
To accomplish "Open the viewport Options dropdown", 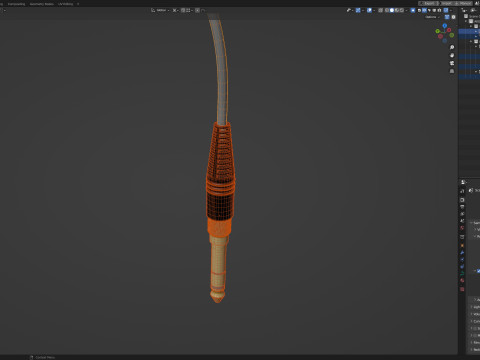I will [432, 17].
